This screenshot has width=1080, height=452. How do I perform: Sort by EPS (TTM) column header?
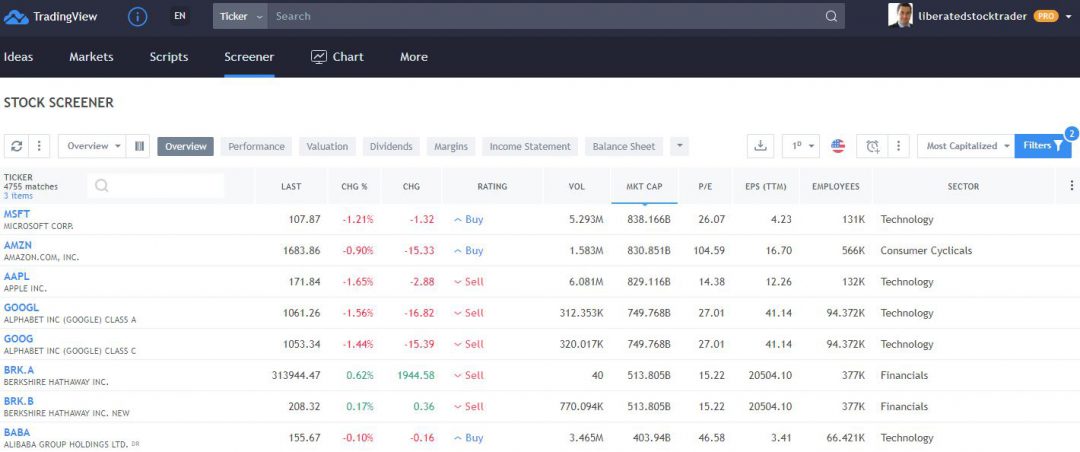pos(765,186)
